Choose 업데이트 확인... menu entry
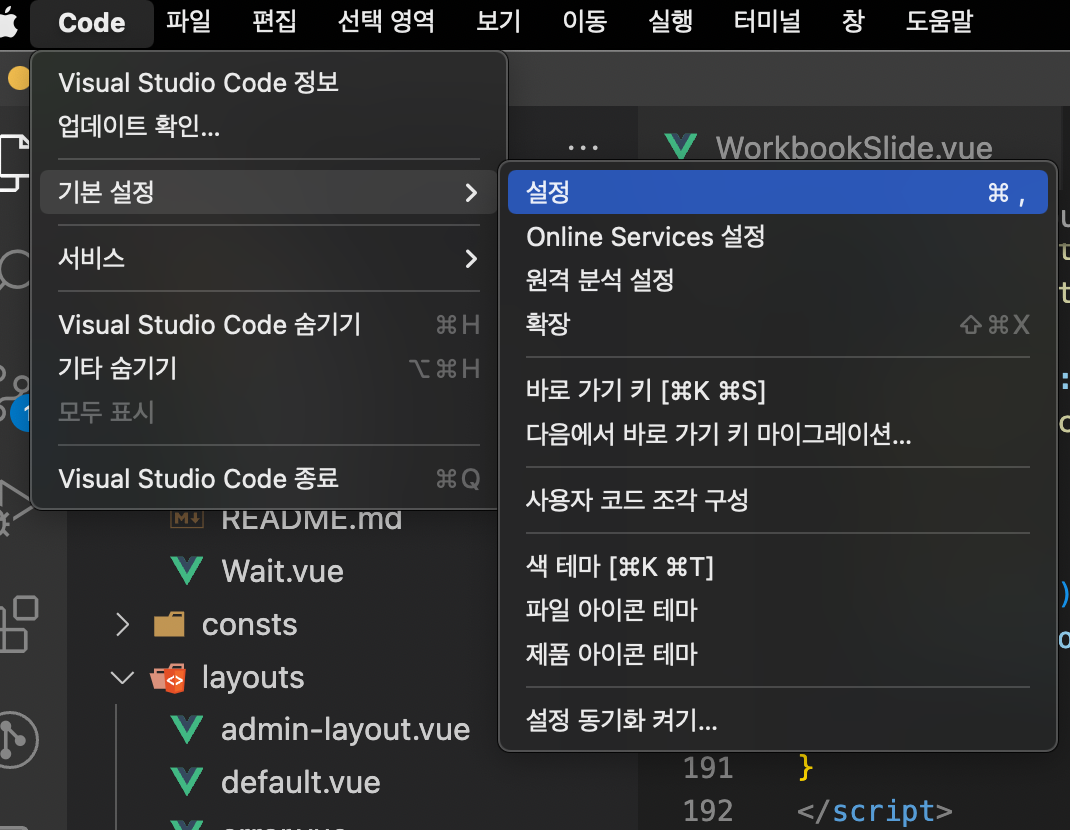 coord(268,126)
